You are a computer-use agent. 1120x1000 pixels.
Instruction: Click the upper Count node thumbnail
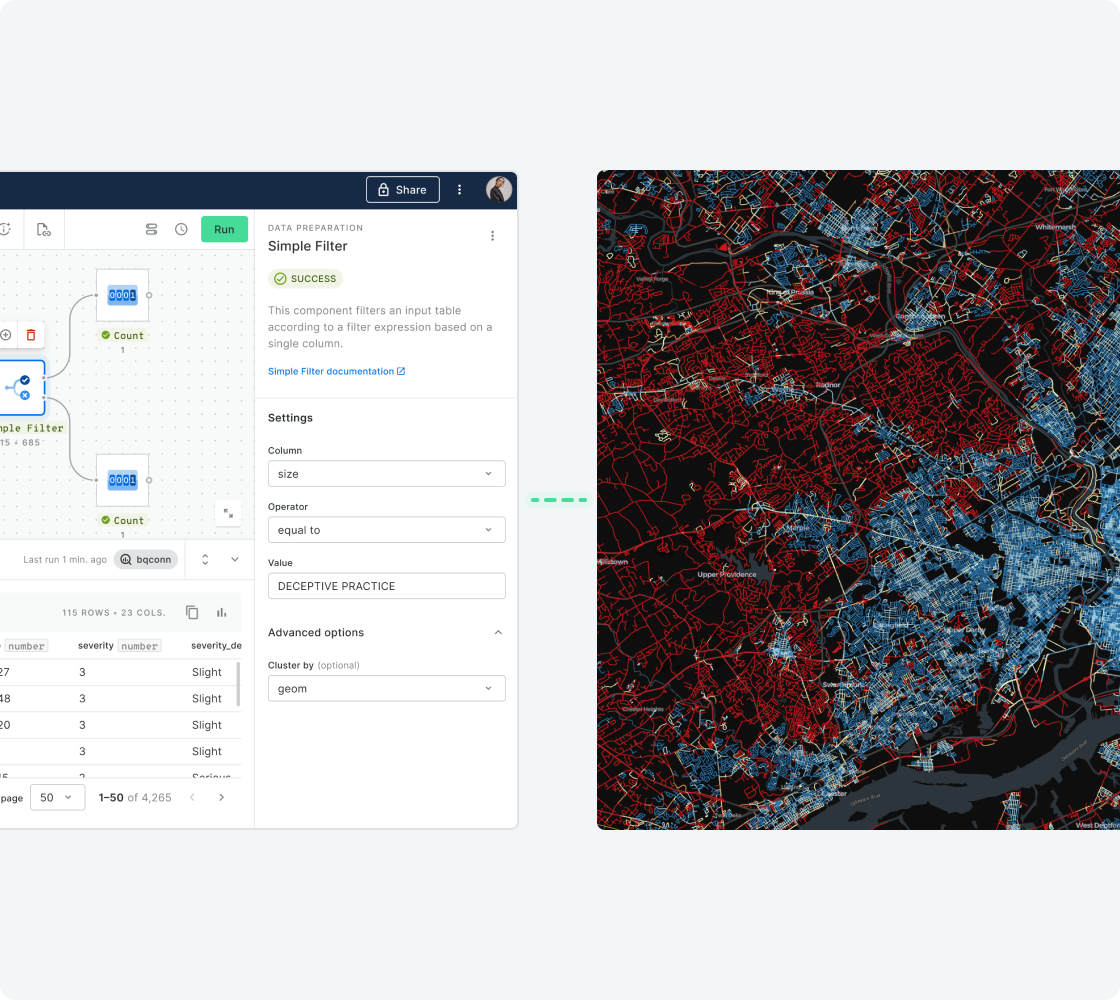pos(123,296)
